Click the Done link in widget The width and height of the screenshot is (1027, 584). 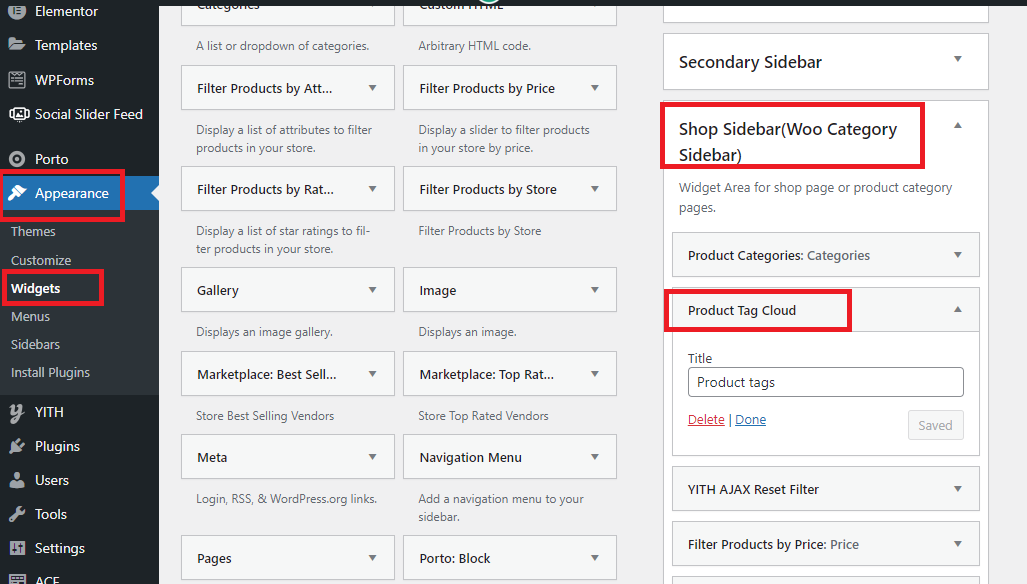(750, 420)
